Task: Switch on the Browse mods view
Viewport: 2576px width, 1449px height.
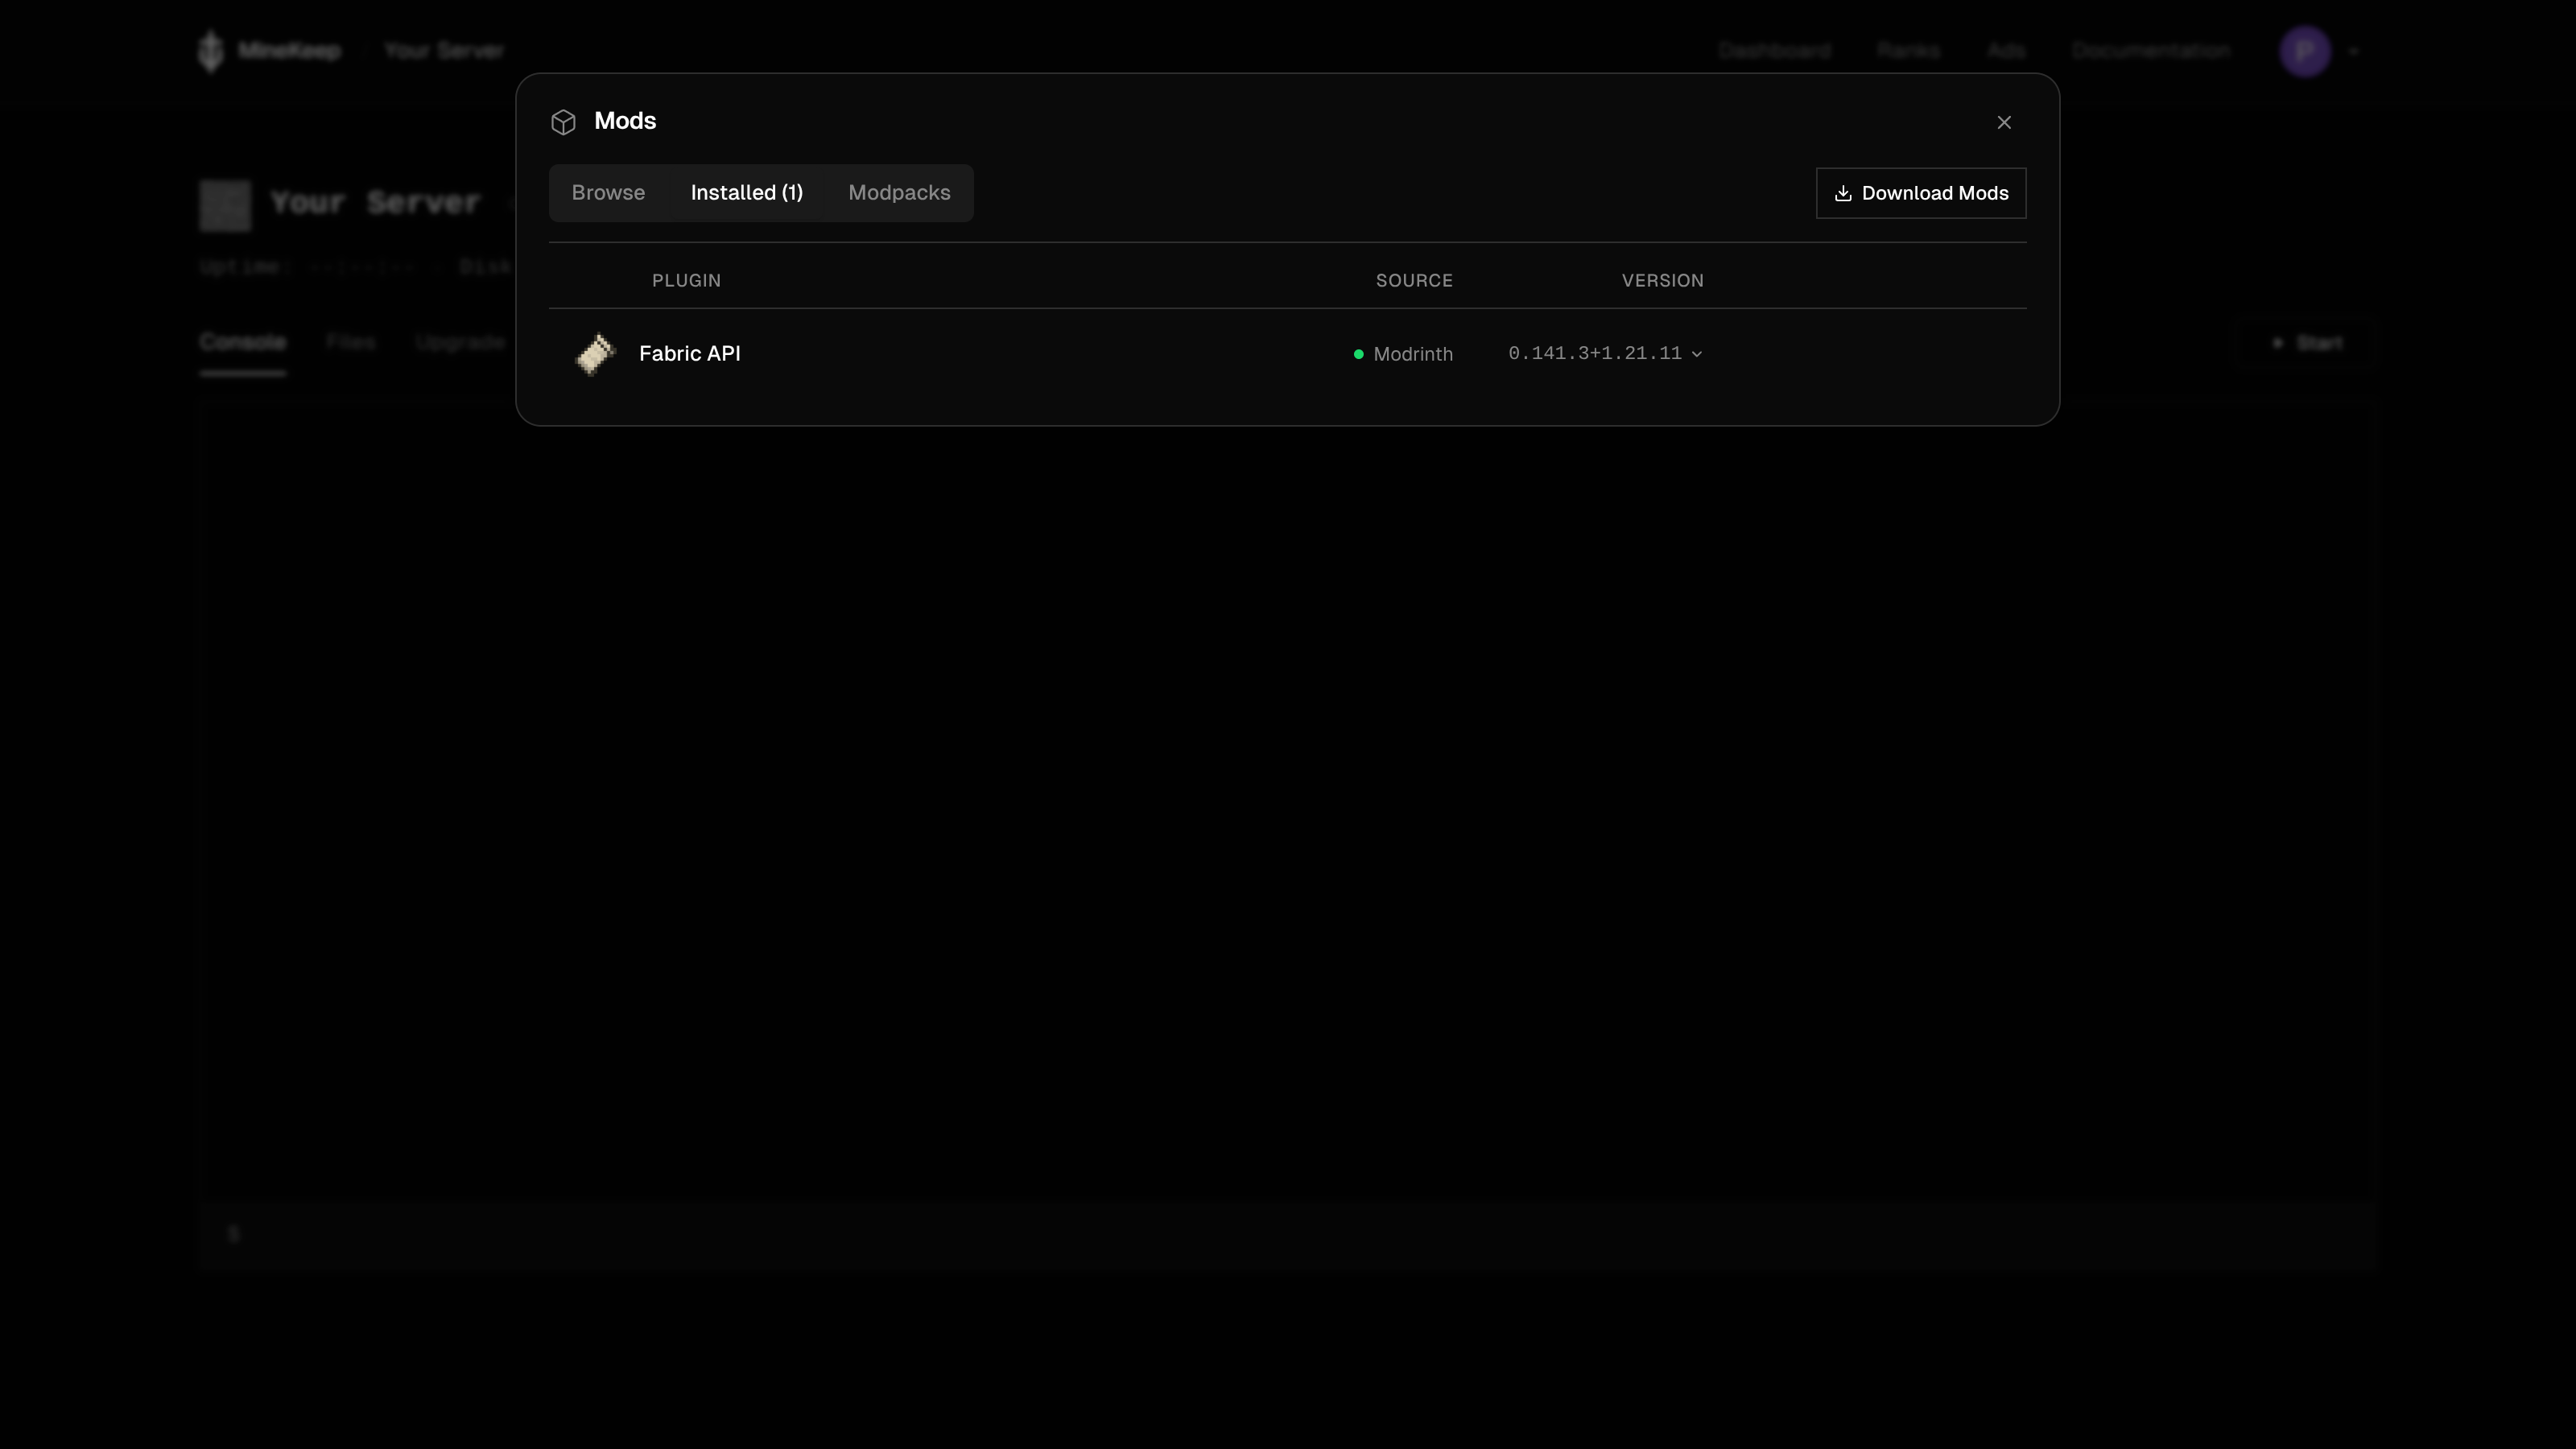Action: point(607,192)
